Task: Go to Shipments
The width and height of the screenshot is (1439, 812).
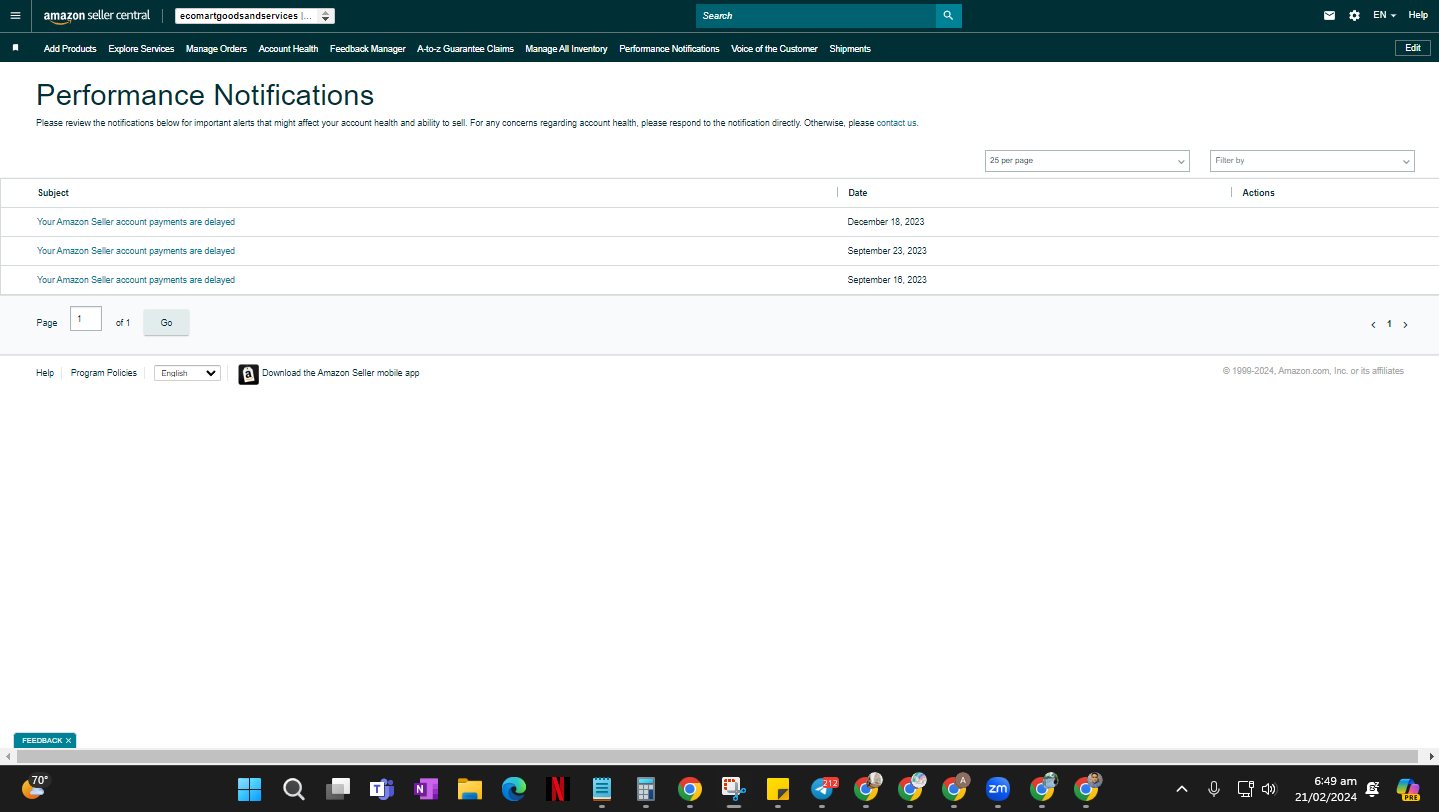Action: (x=850, y=49)
